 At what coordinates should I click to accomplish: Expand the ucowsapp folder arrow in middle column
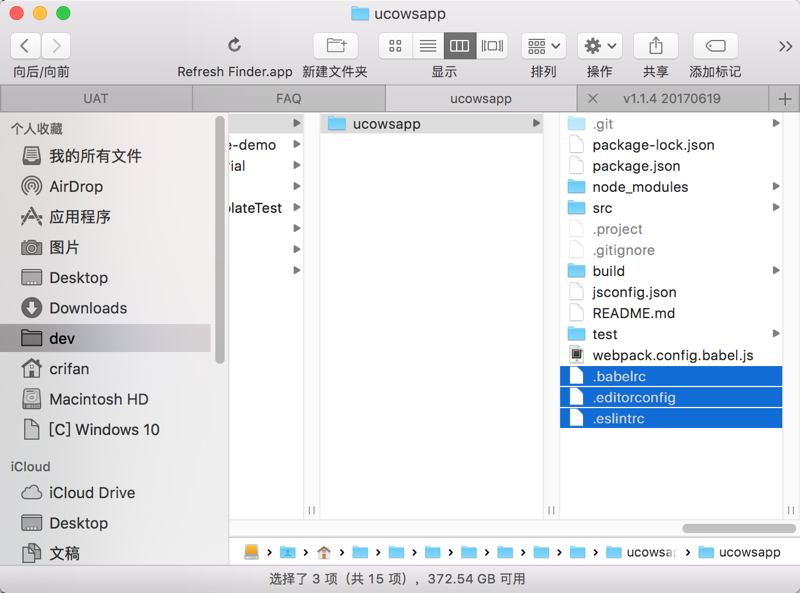[536, 123]
